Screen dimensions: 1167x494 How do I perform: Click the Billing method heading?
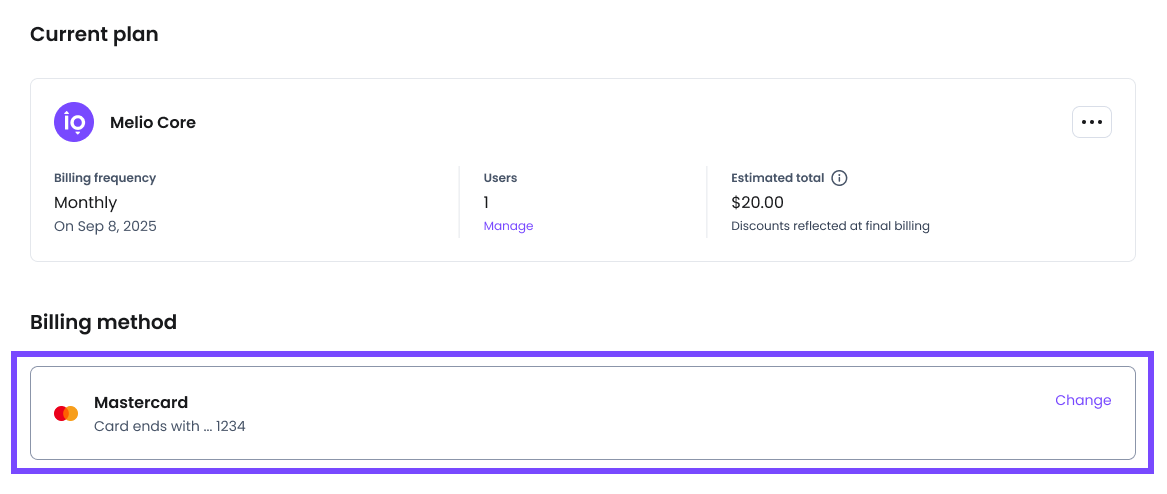103,322
